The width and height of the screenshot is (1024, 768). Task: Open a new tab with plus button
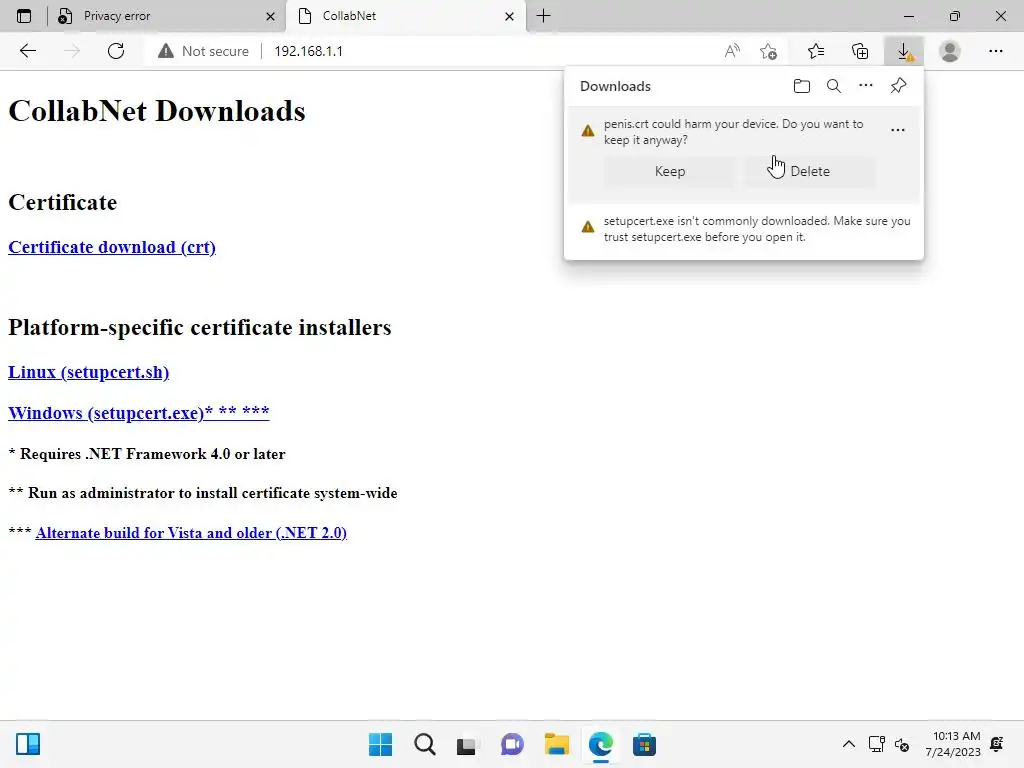pos(543,16)
